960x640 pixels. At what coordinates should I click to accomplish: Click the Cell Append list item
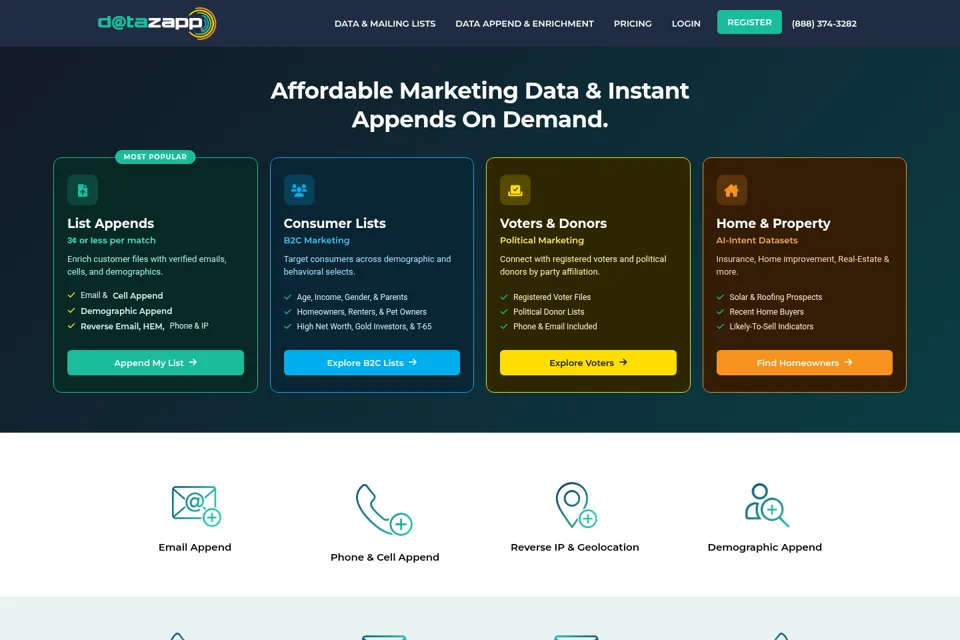click(x=137, y=296)
